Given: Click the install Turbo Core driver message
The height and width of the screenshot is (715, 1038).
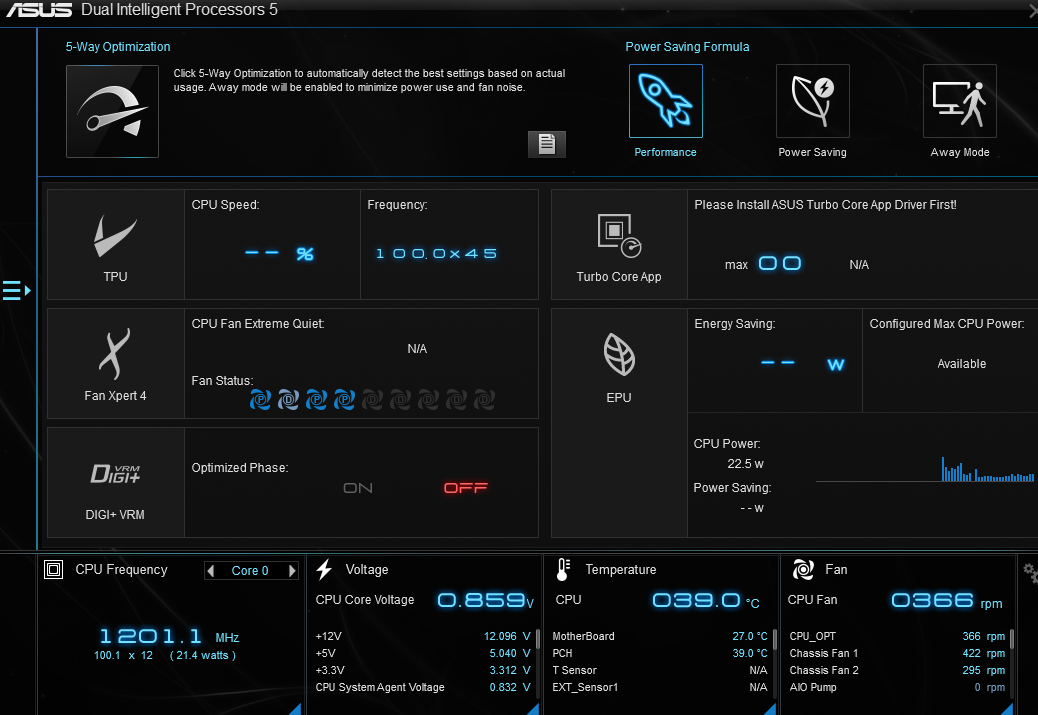Looking at the screenshot, I should (x=825, y=205).
